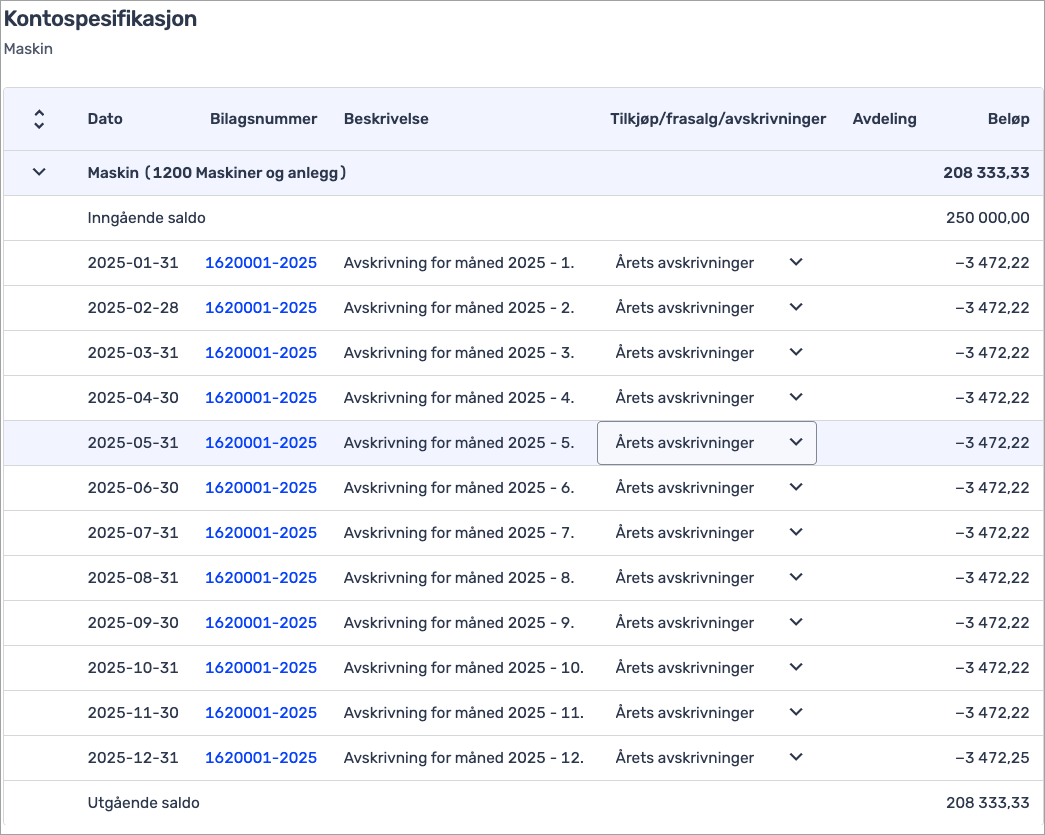Collapse the Maskin (1200 Maskiner og anlegg) group

(39, 172)
